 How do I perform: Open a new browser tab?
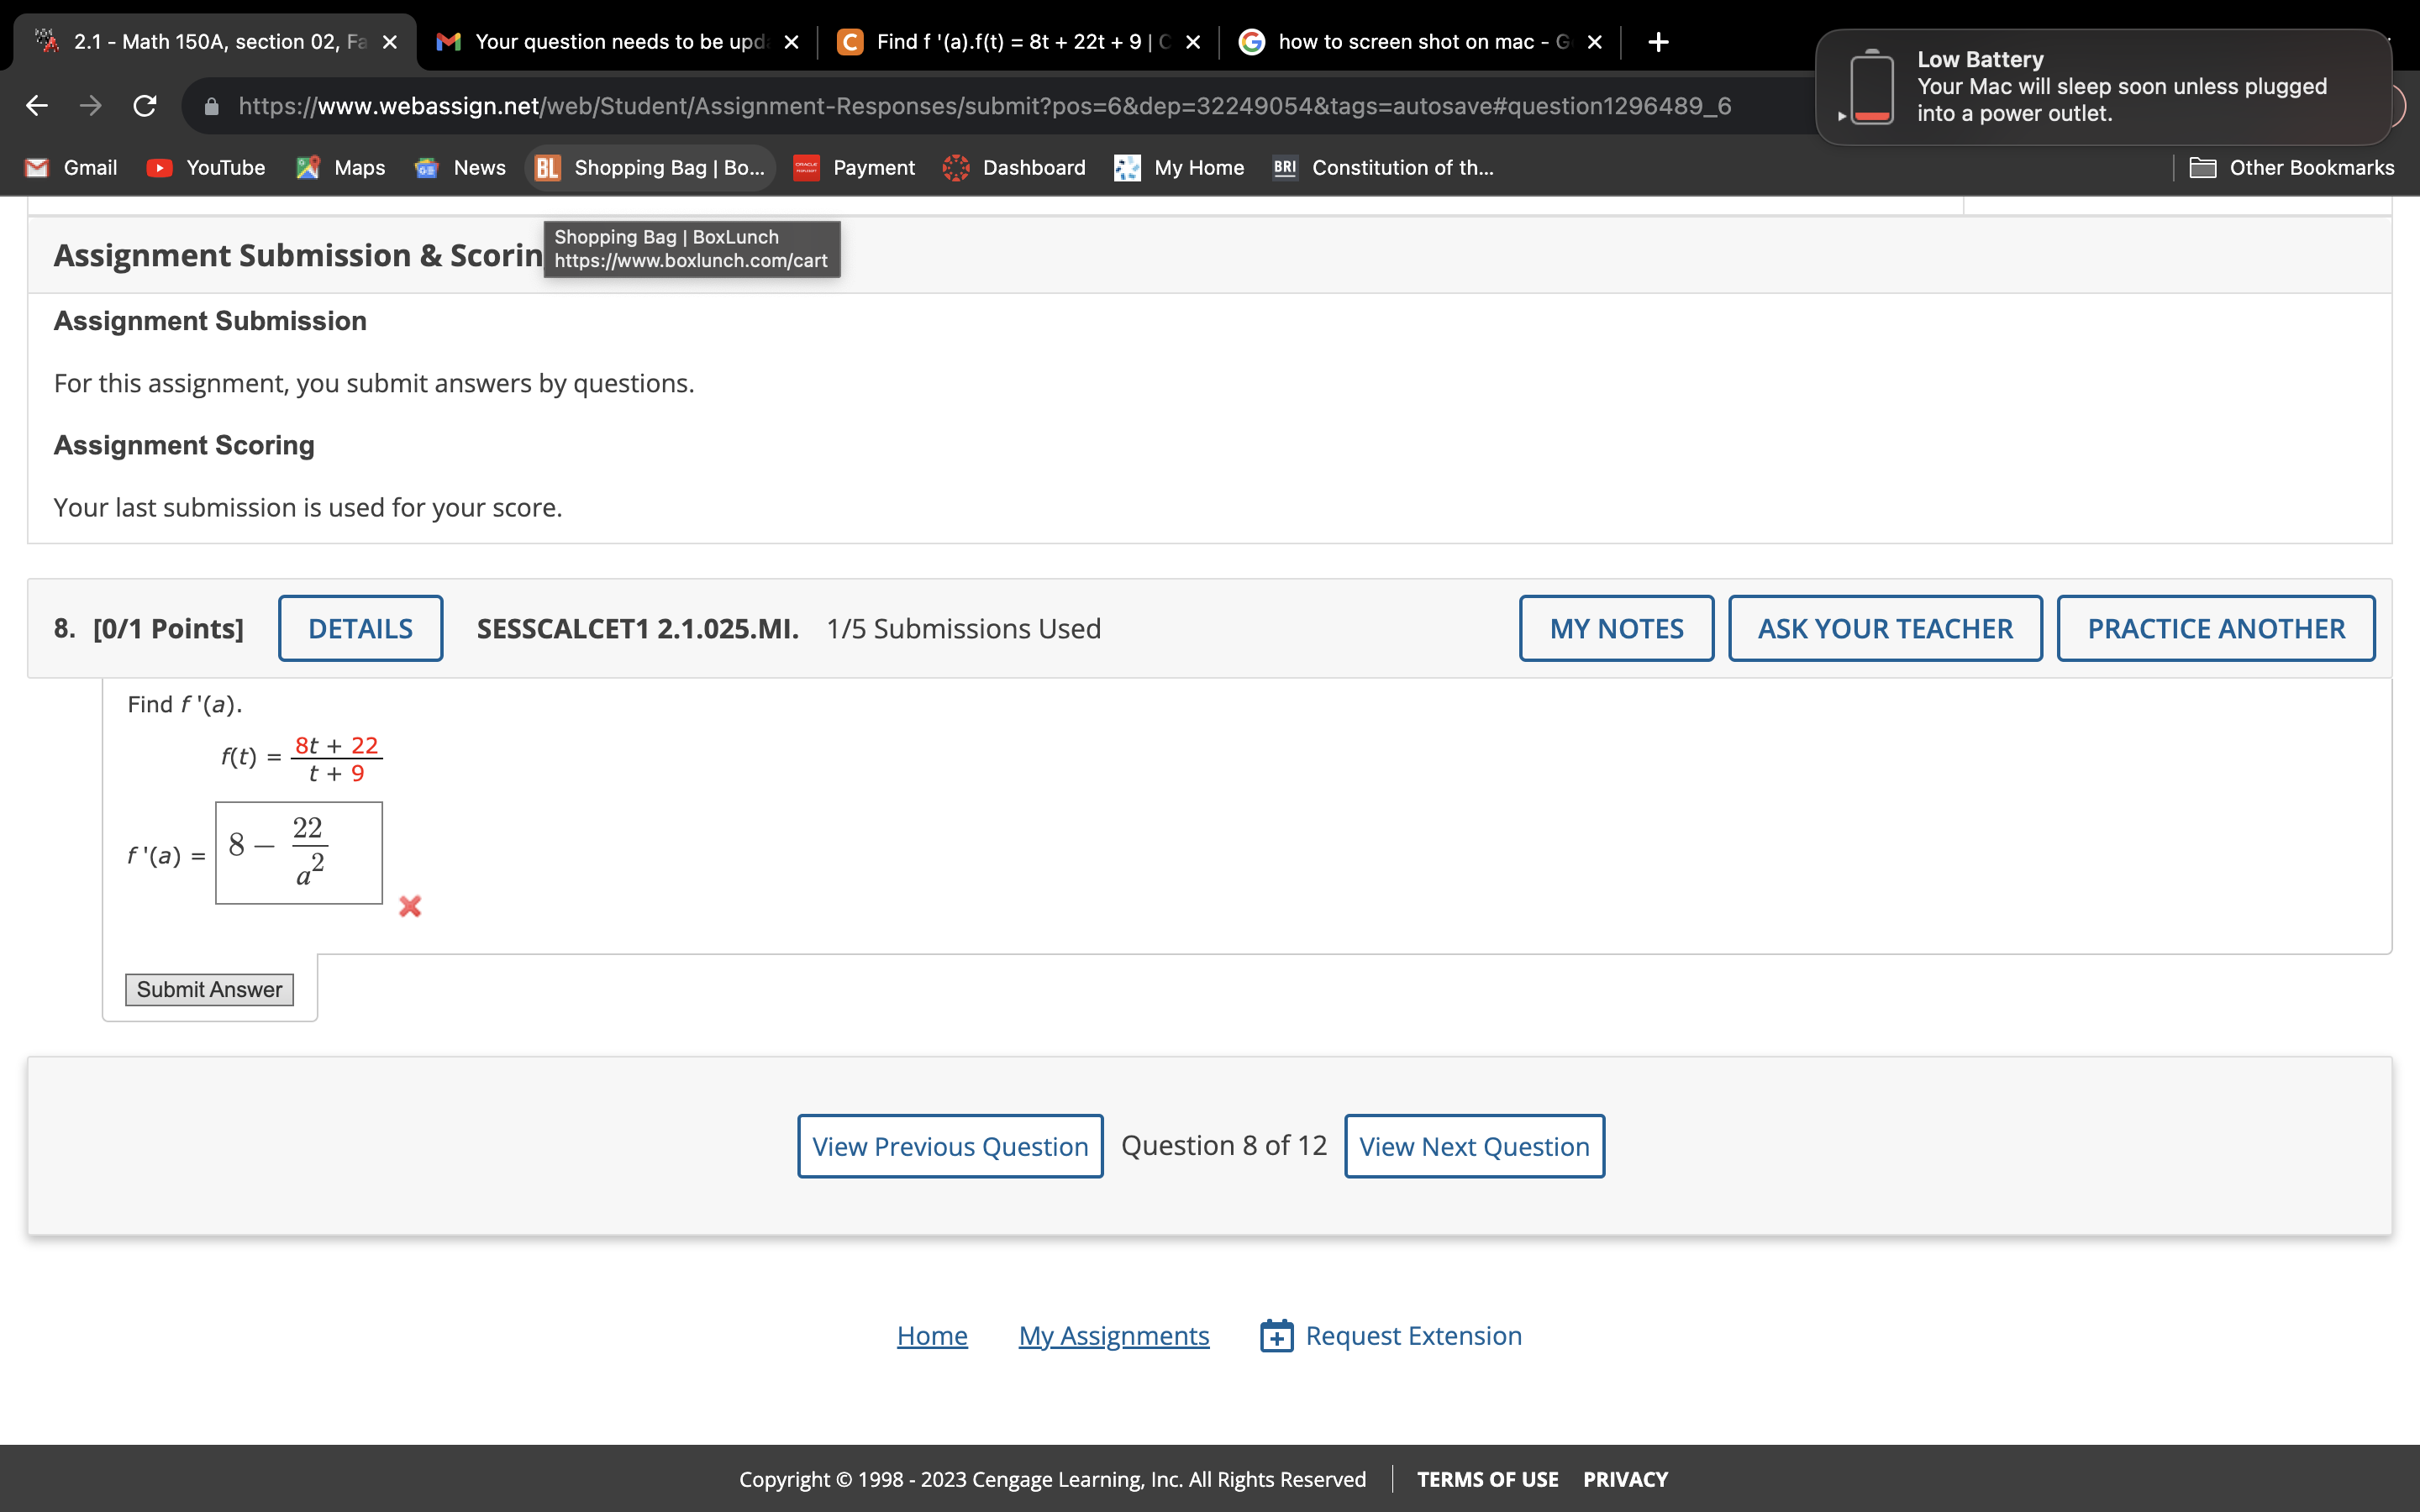pyautogui.click(x=1658, y=42)
